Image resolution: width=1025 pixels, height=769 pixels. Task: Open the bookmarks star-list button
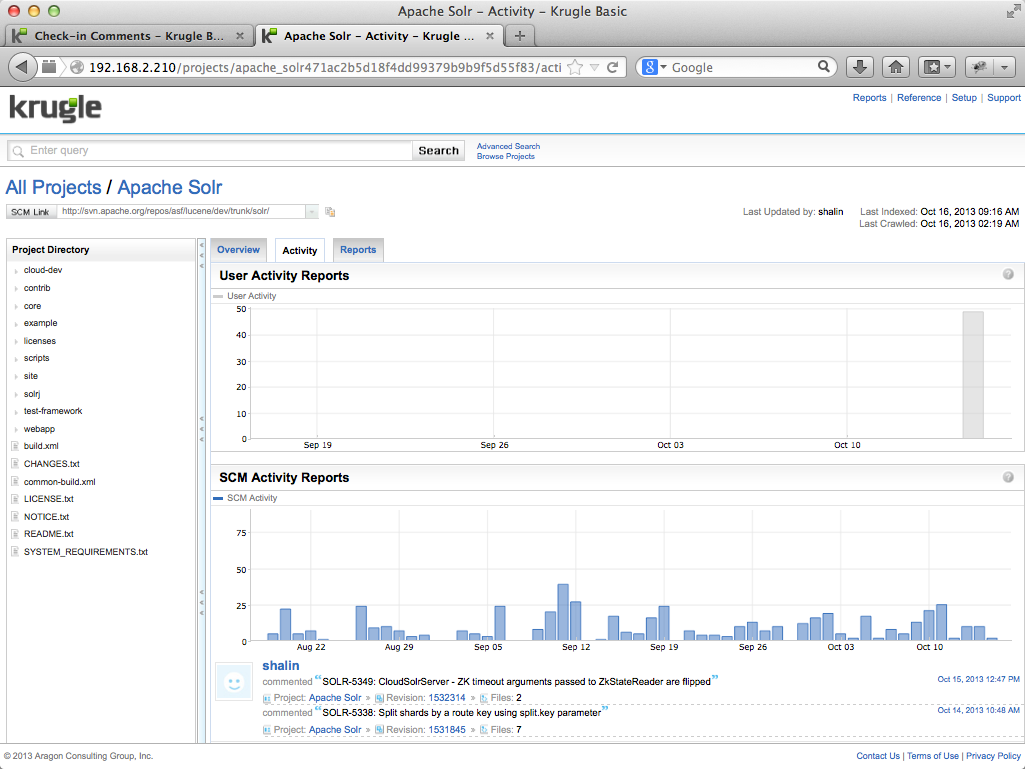click(937, 67)
